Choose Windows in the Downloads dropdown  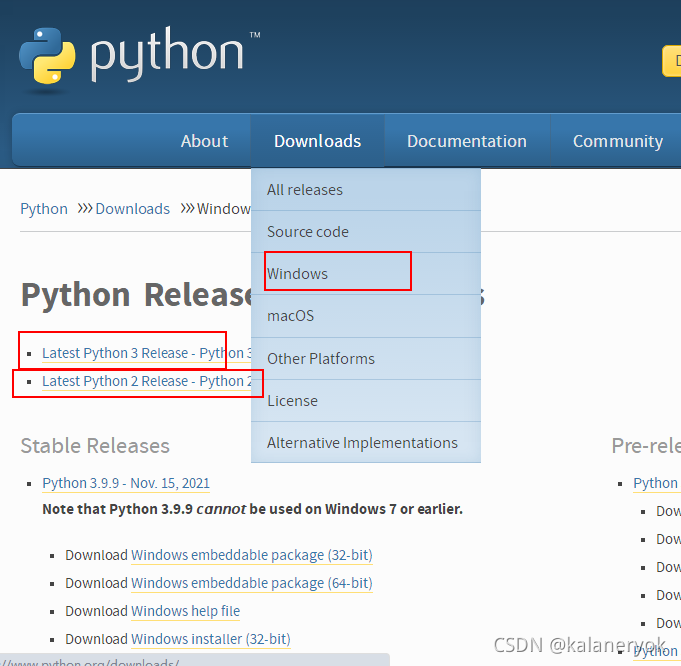point(366,274)
